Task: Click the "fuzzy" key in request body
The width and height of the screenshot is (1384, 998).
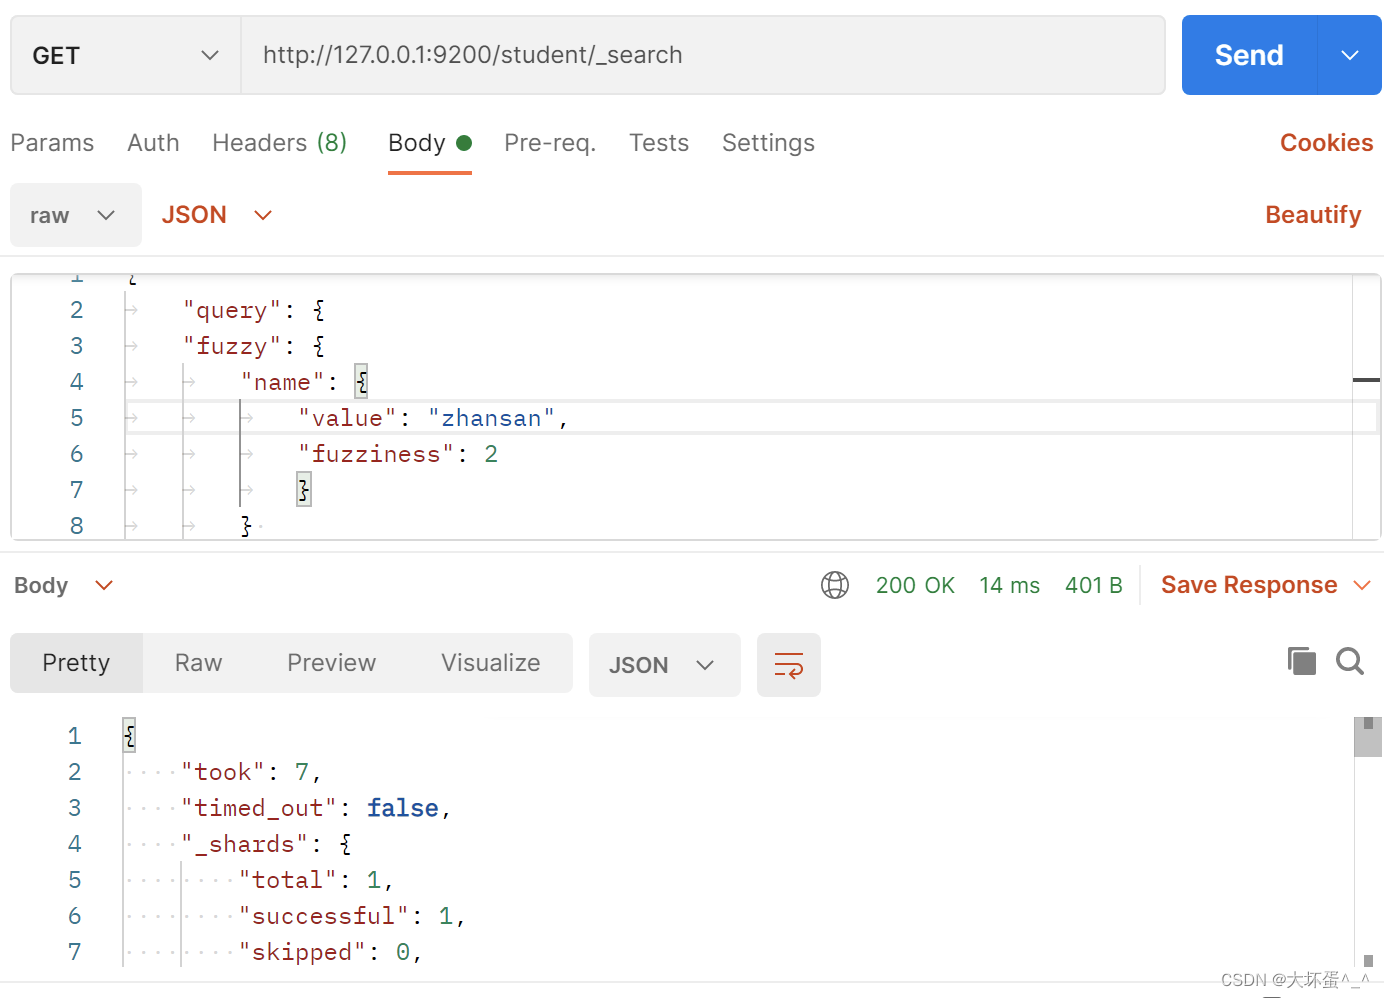Action: [232, 346]
